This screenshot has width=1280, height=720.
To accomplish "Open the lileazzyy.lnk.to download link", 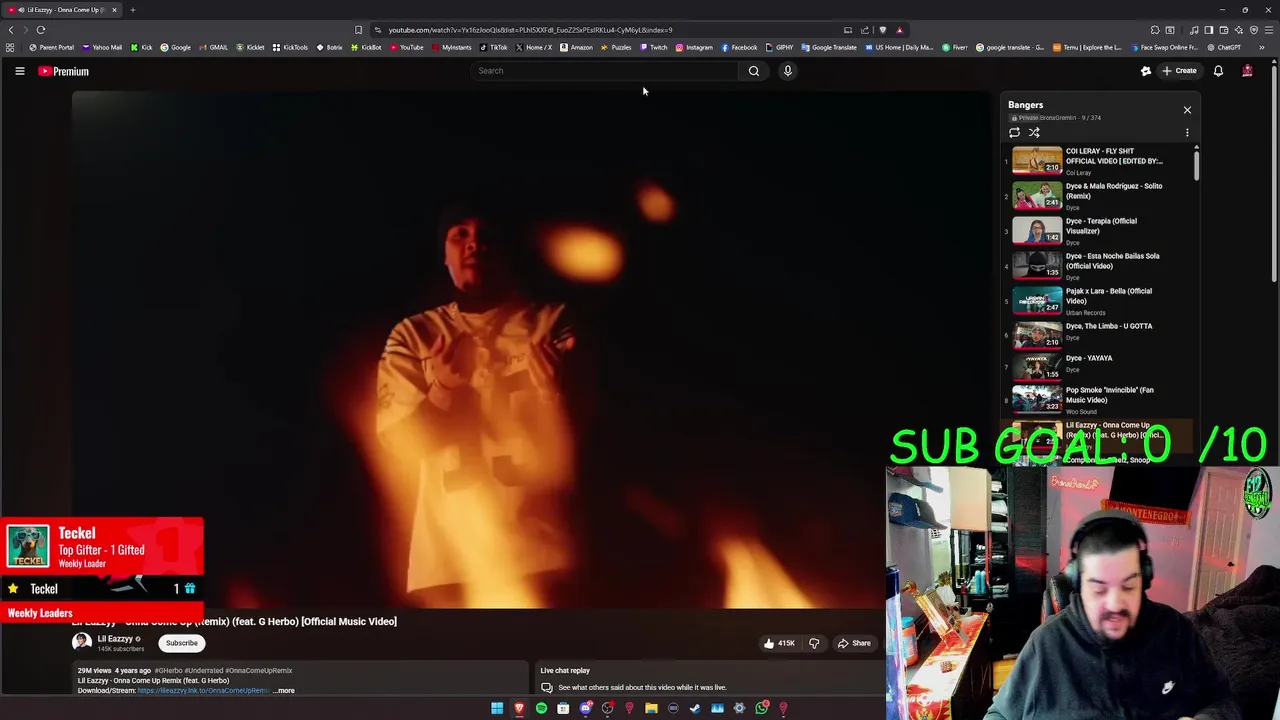I will (x=203, y=690).
